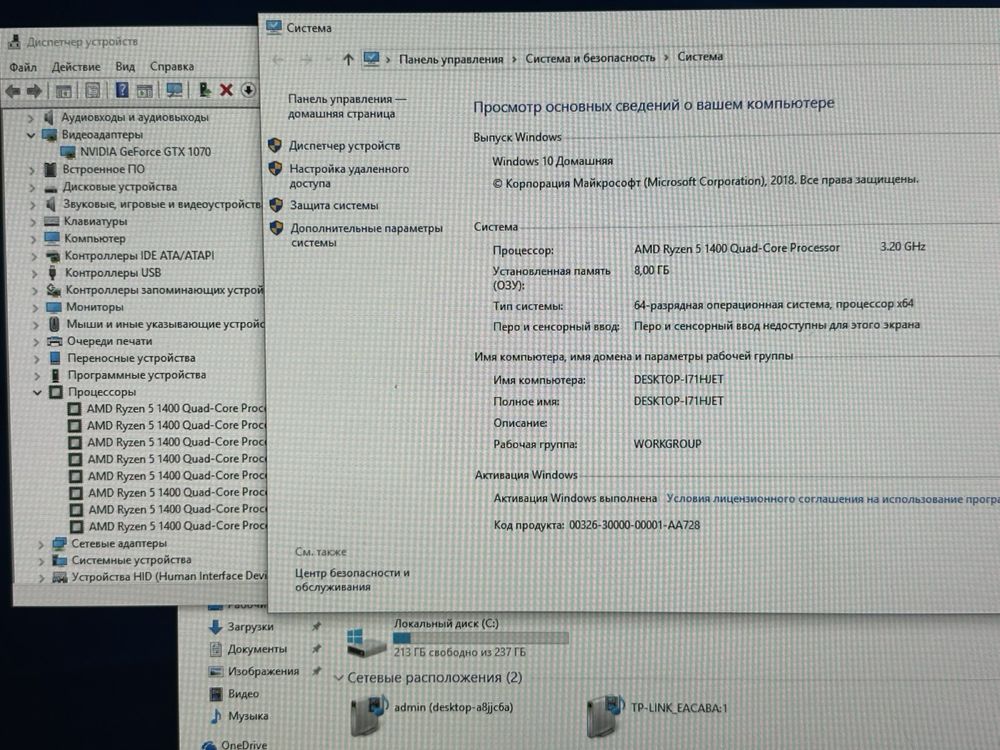Click the C: drive usage bar

point(480,638)
